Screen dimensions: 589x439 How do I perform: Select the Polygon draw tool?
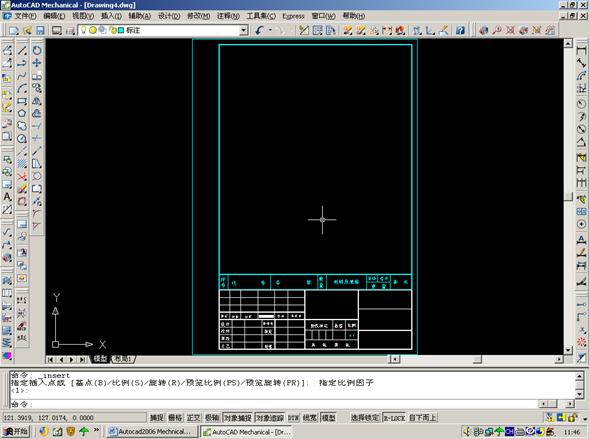coord(22,113)
